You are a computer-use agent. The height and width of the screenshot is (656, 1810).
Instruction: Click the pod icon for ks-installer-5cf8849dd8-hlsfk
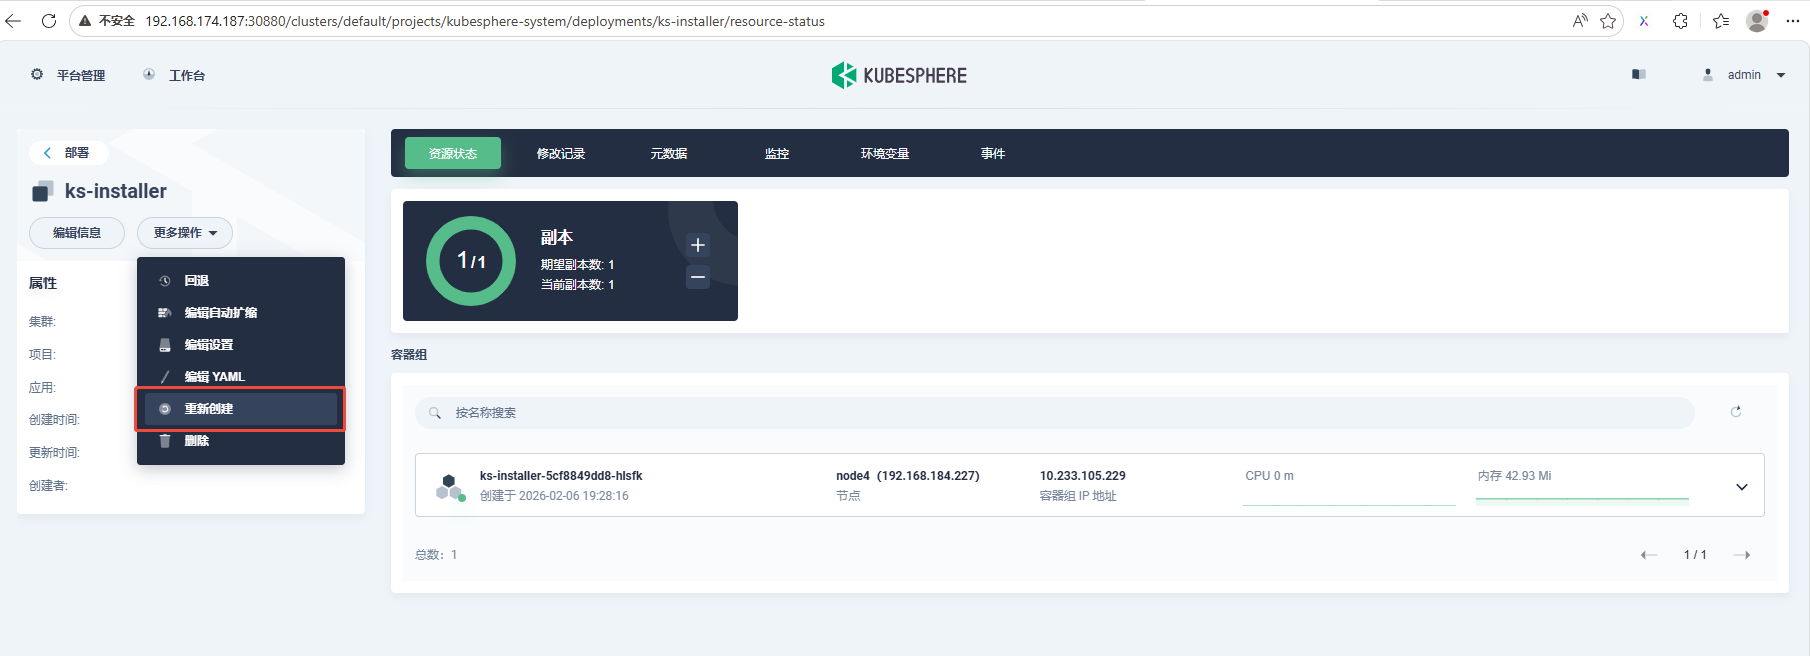pyautogui.click(x=451, y=487)
